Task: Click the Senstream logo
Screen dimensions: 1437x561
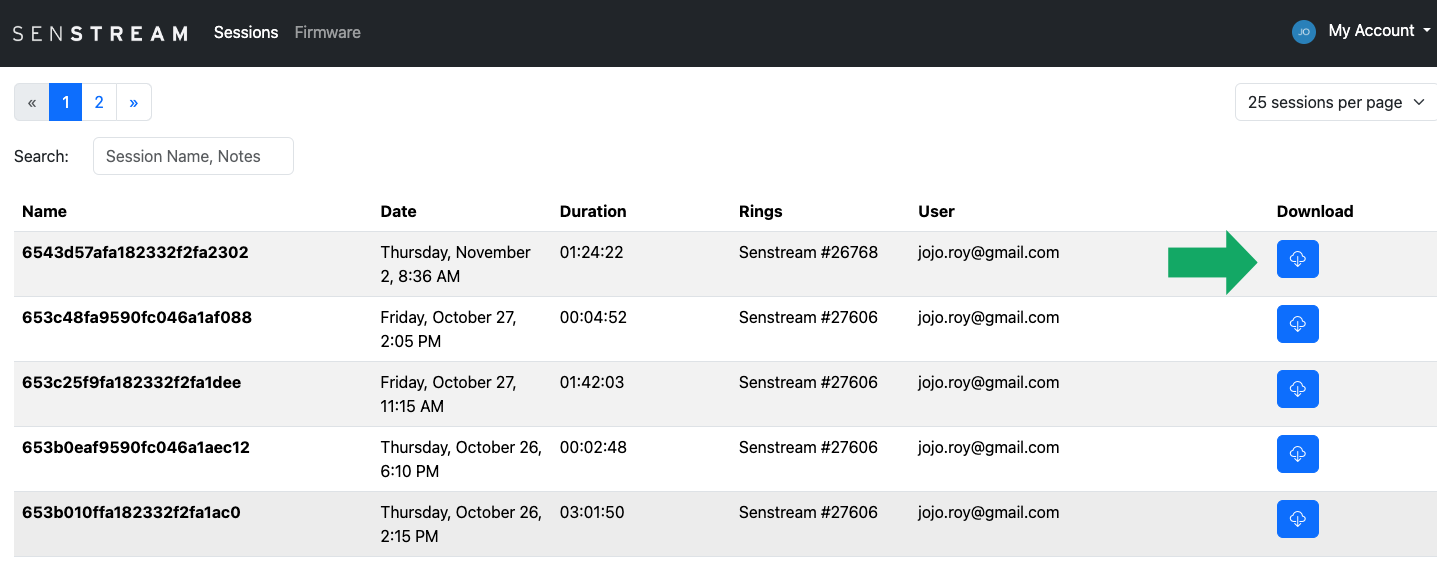Action: (x=100, y=33)
